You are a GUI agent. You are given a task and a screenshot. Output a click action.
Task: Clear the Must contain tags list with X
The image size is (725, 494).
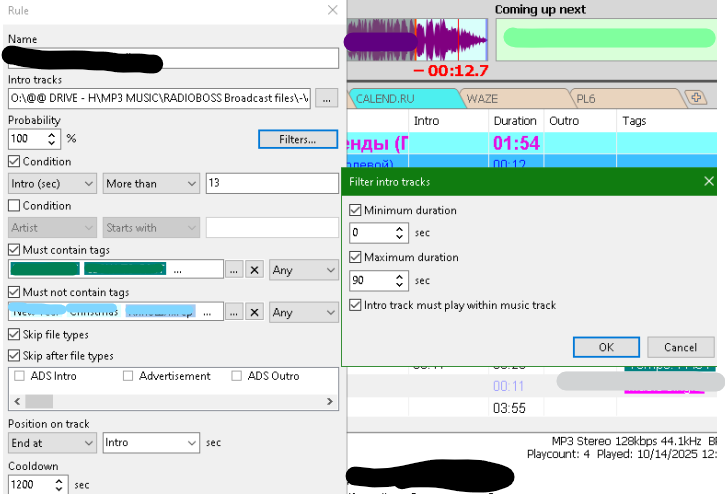[x=254, y=270]
